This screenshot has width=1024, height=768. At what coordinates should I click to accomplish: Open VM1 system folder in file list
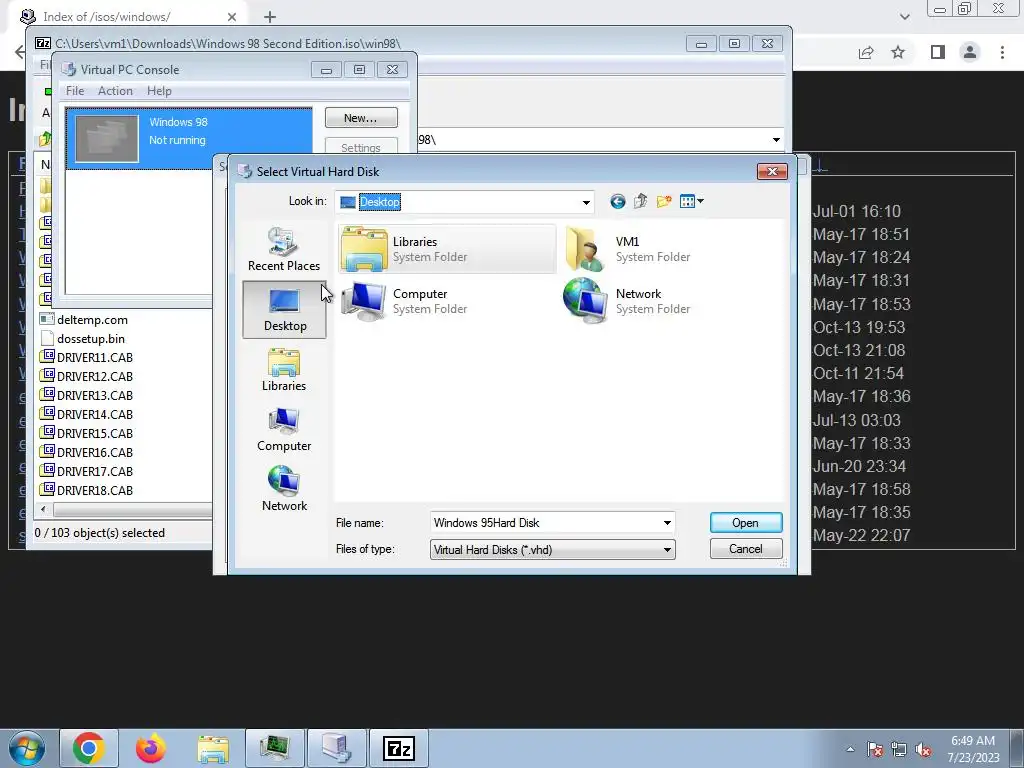tap(628, 249)
